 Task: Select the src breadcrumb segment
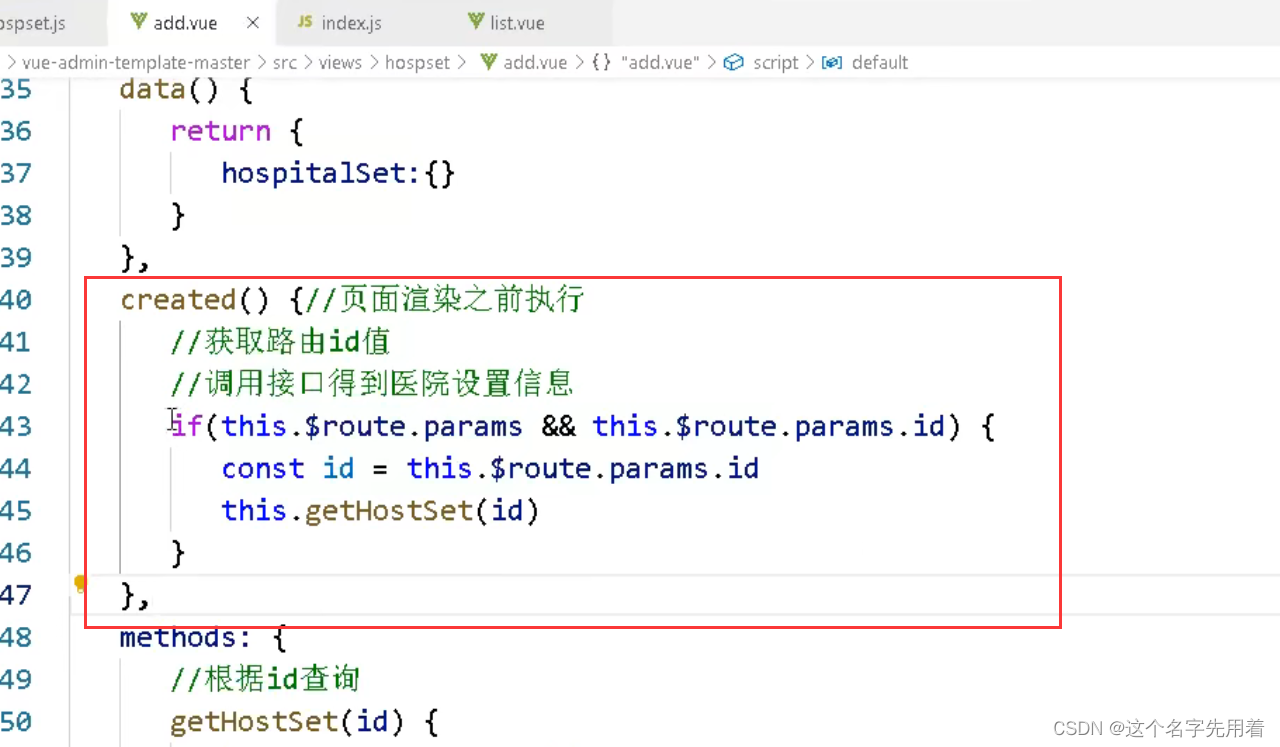285,62
